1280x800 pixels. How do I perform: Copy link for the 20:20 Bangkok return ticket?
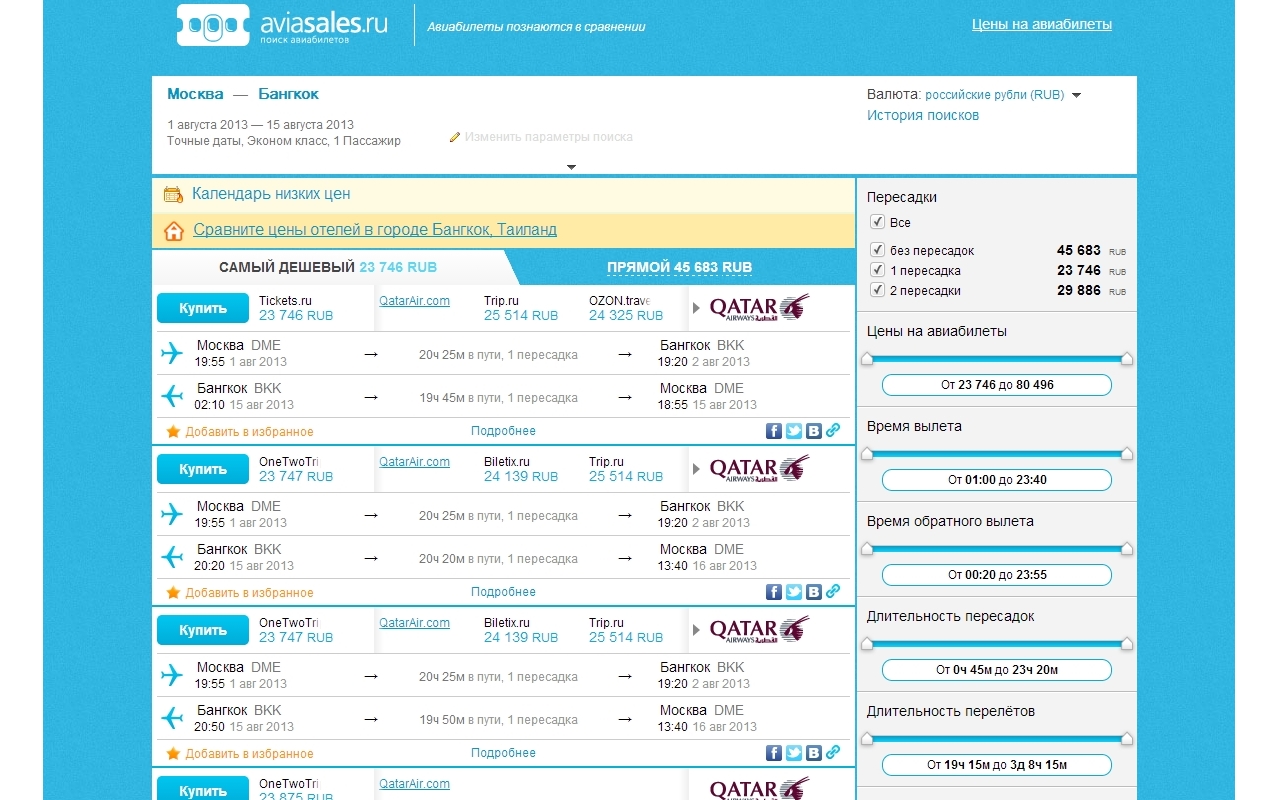tap(833, 591)
